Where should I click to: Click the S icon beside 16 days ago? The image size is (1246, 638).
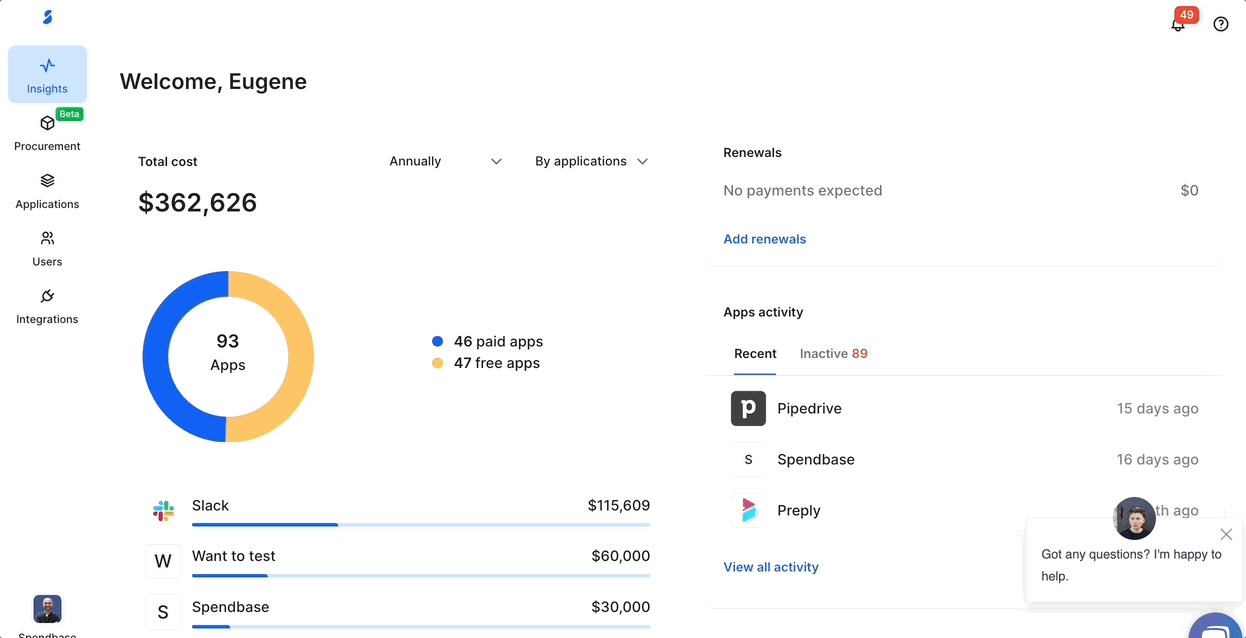748,460
